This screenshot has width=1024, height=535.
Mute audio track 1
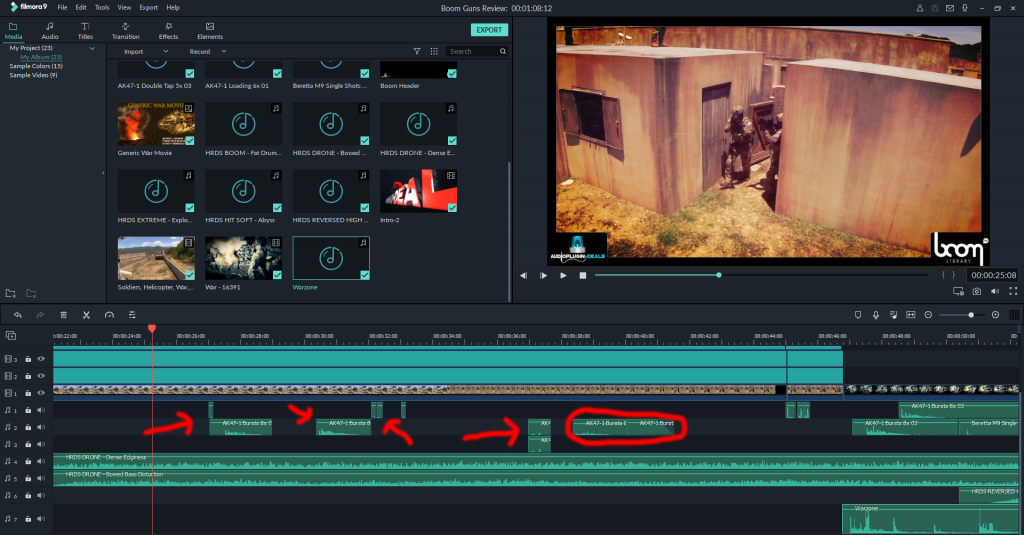tap(41, 410)
